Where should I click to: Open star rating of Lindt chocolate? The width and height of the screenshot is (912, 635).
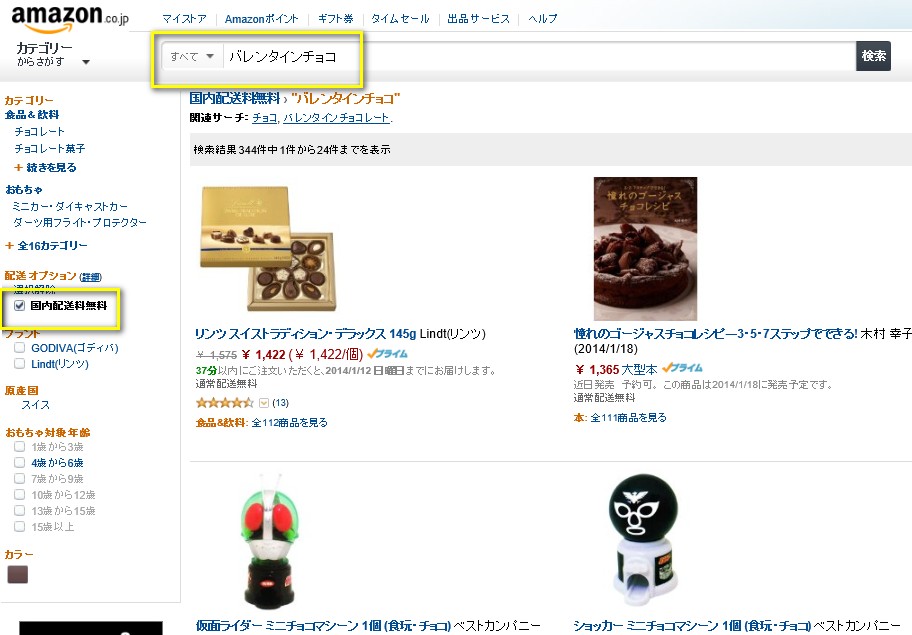click(225, 402)
